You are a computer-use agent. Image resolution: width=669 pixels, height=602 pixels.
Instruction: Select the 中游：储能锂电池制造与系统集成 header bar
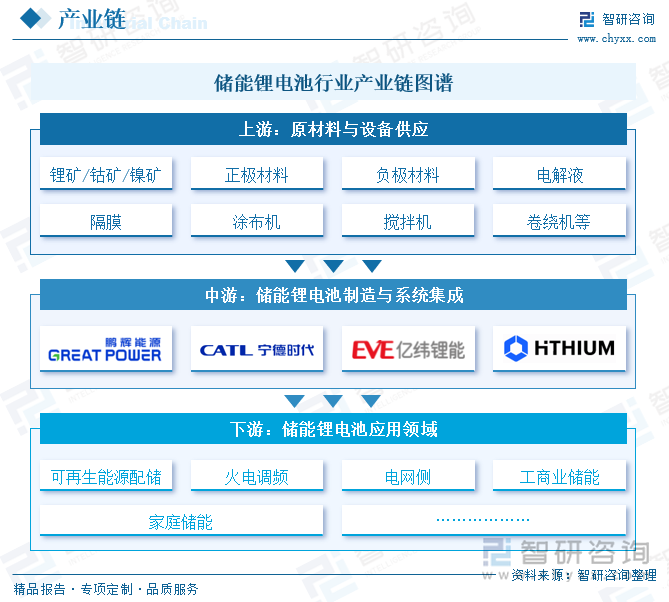click(333, 295)
